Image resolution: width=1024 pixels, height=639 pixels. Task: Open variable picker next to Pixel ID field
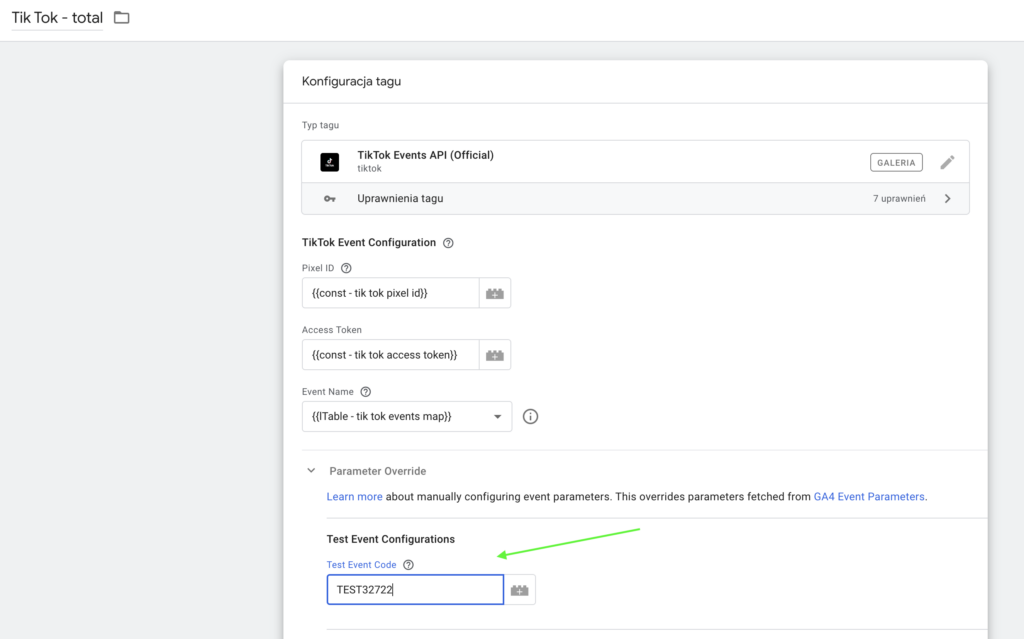(x=495, y=293)
